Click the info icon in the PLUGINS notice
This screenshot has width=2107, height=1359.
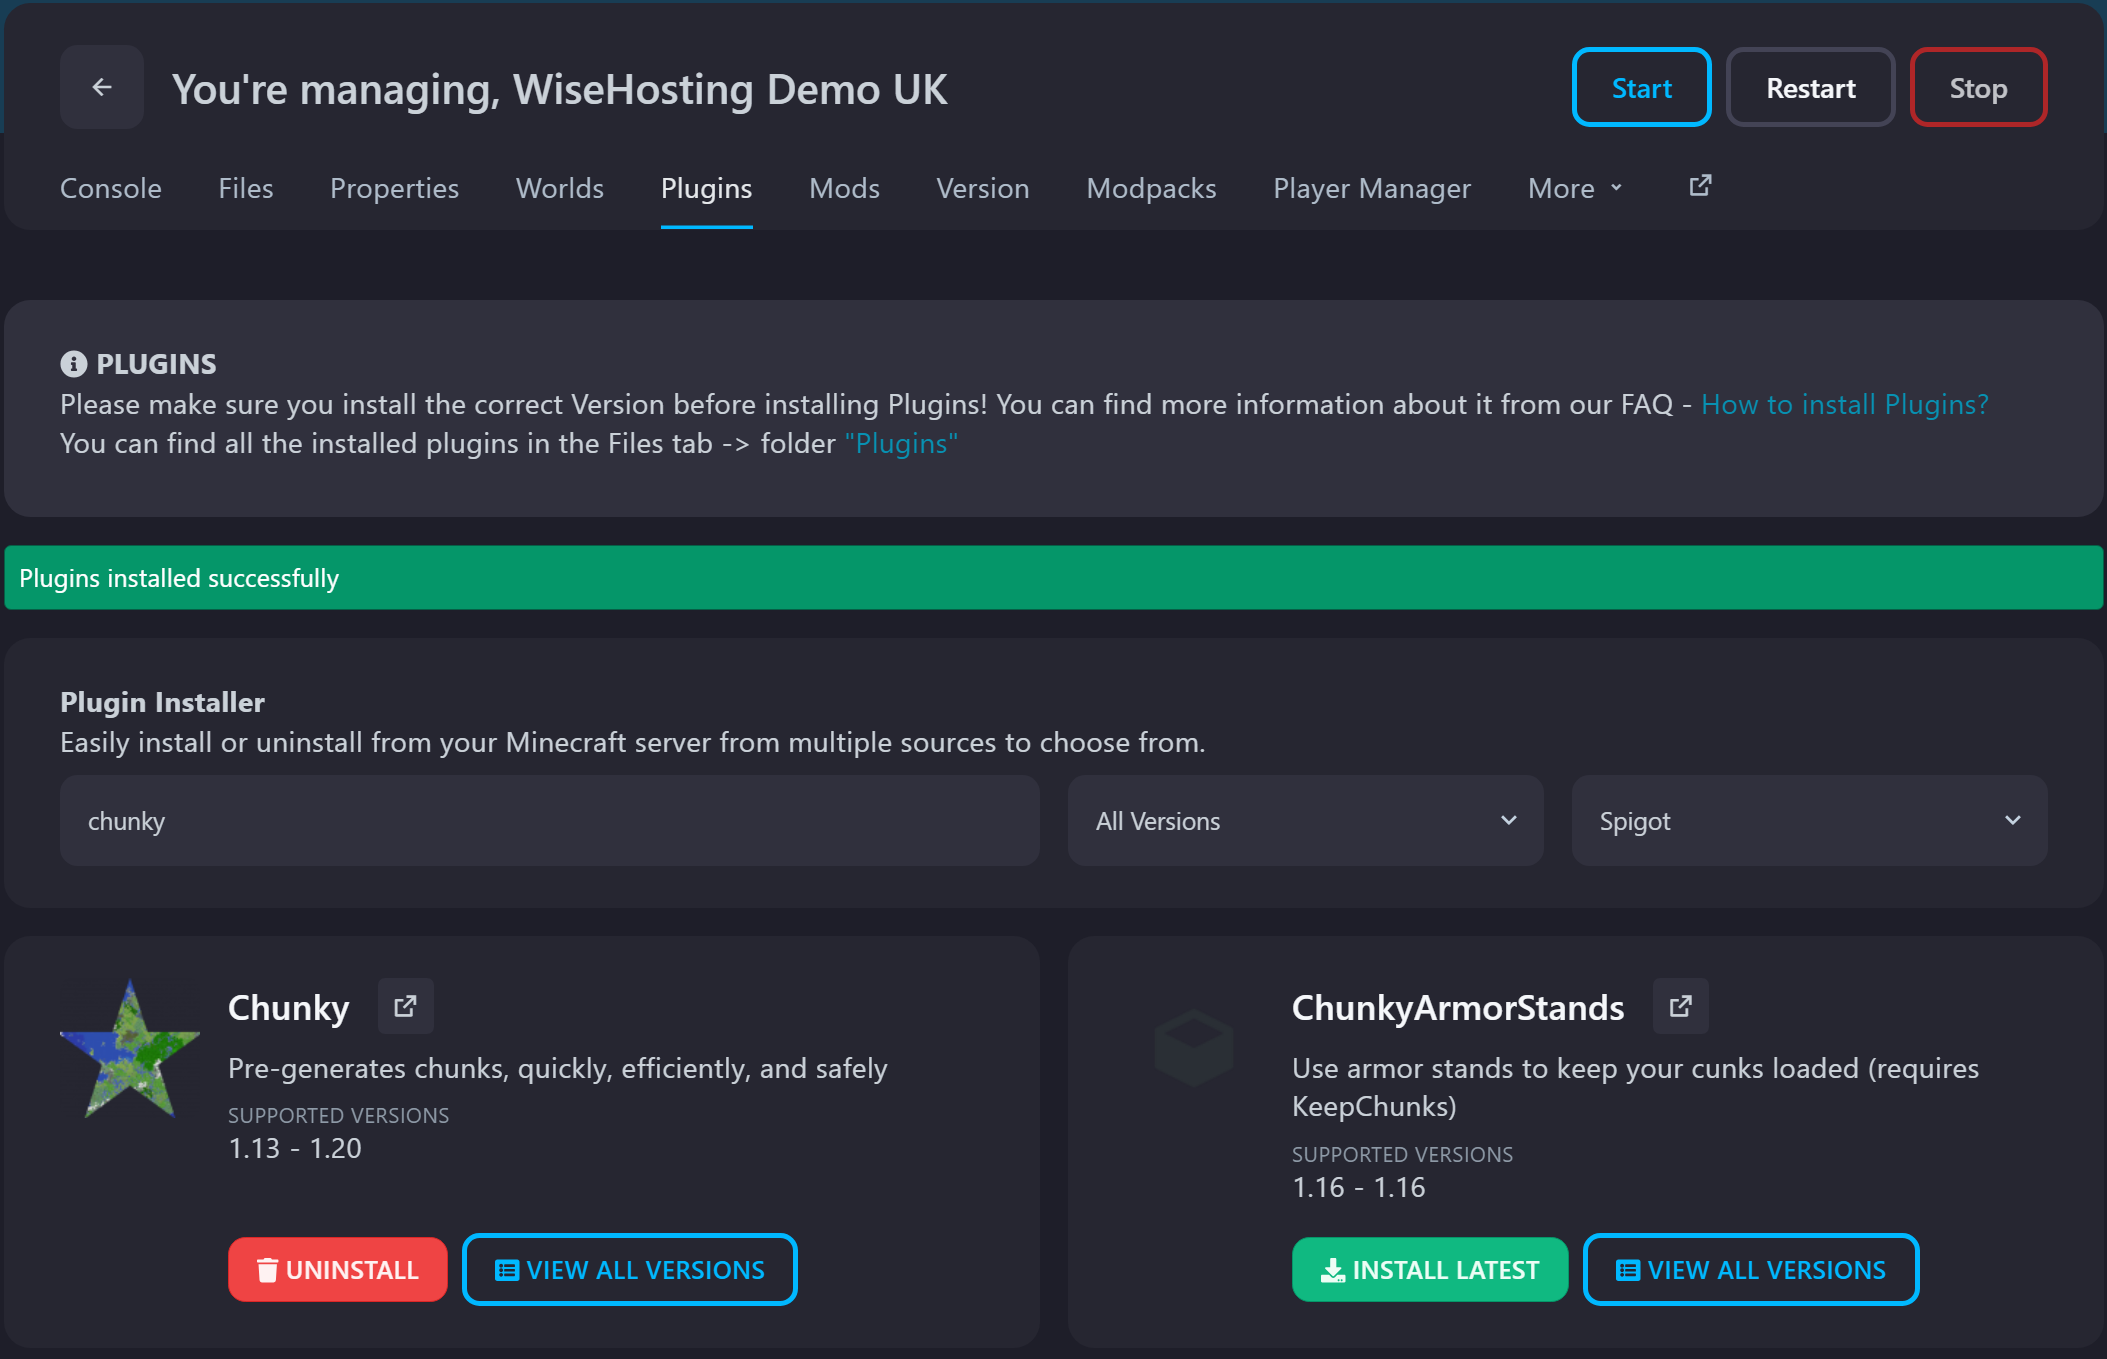[x=75, y=363]
